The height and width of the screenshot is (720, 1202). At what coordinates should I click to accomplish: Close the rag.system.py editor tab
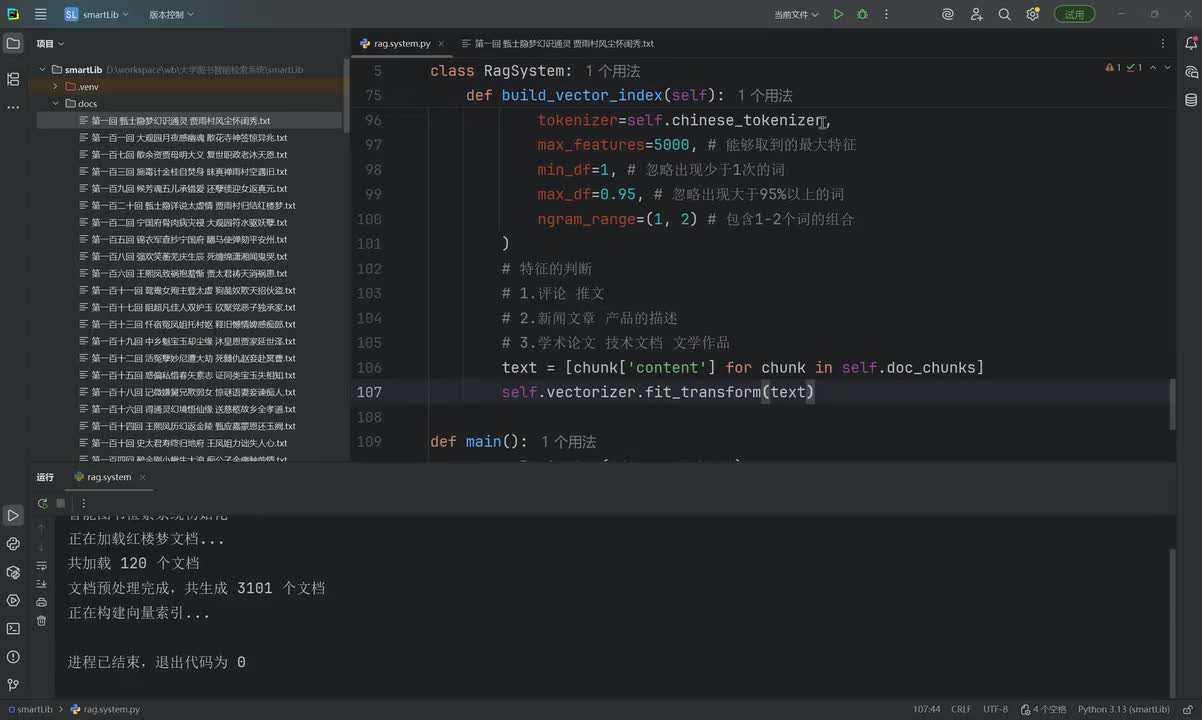coord(441,44)
